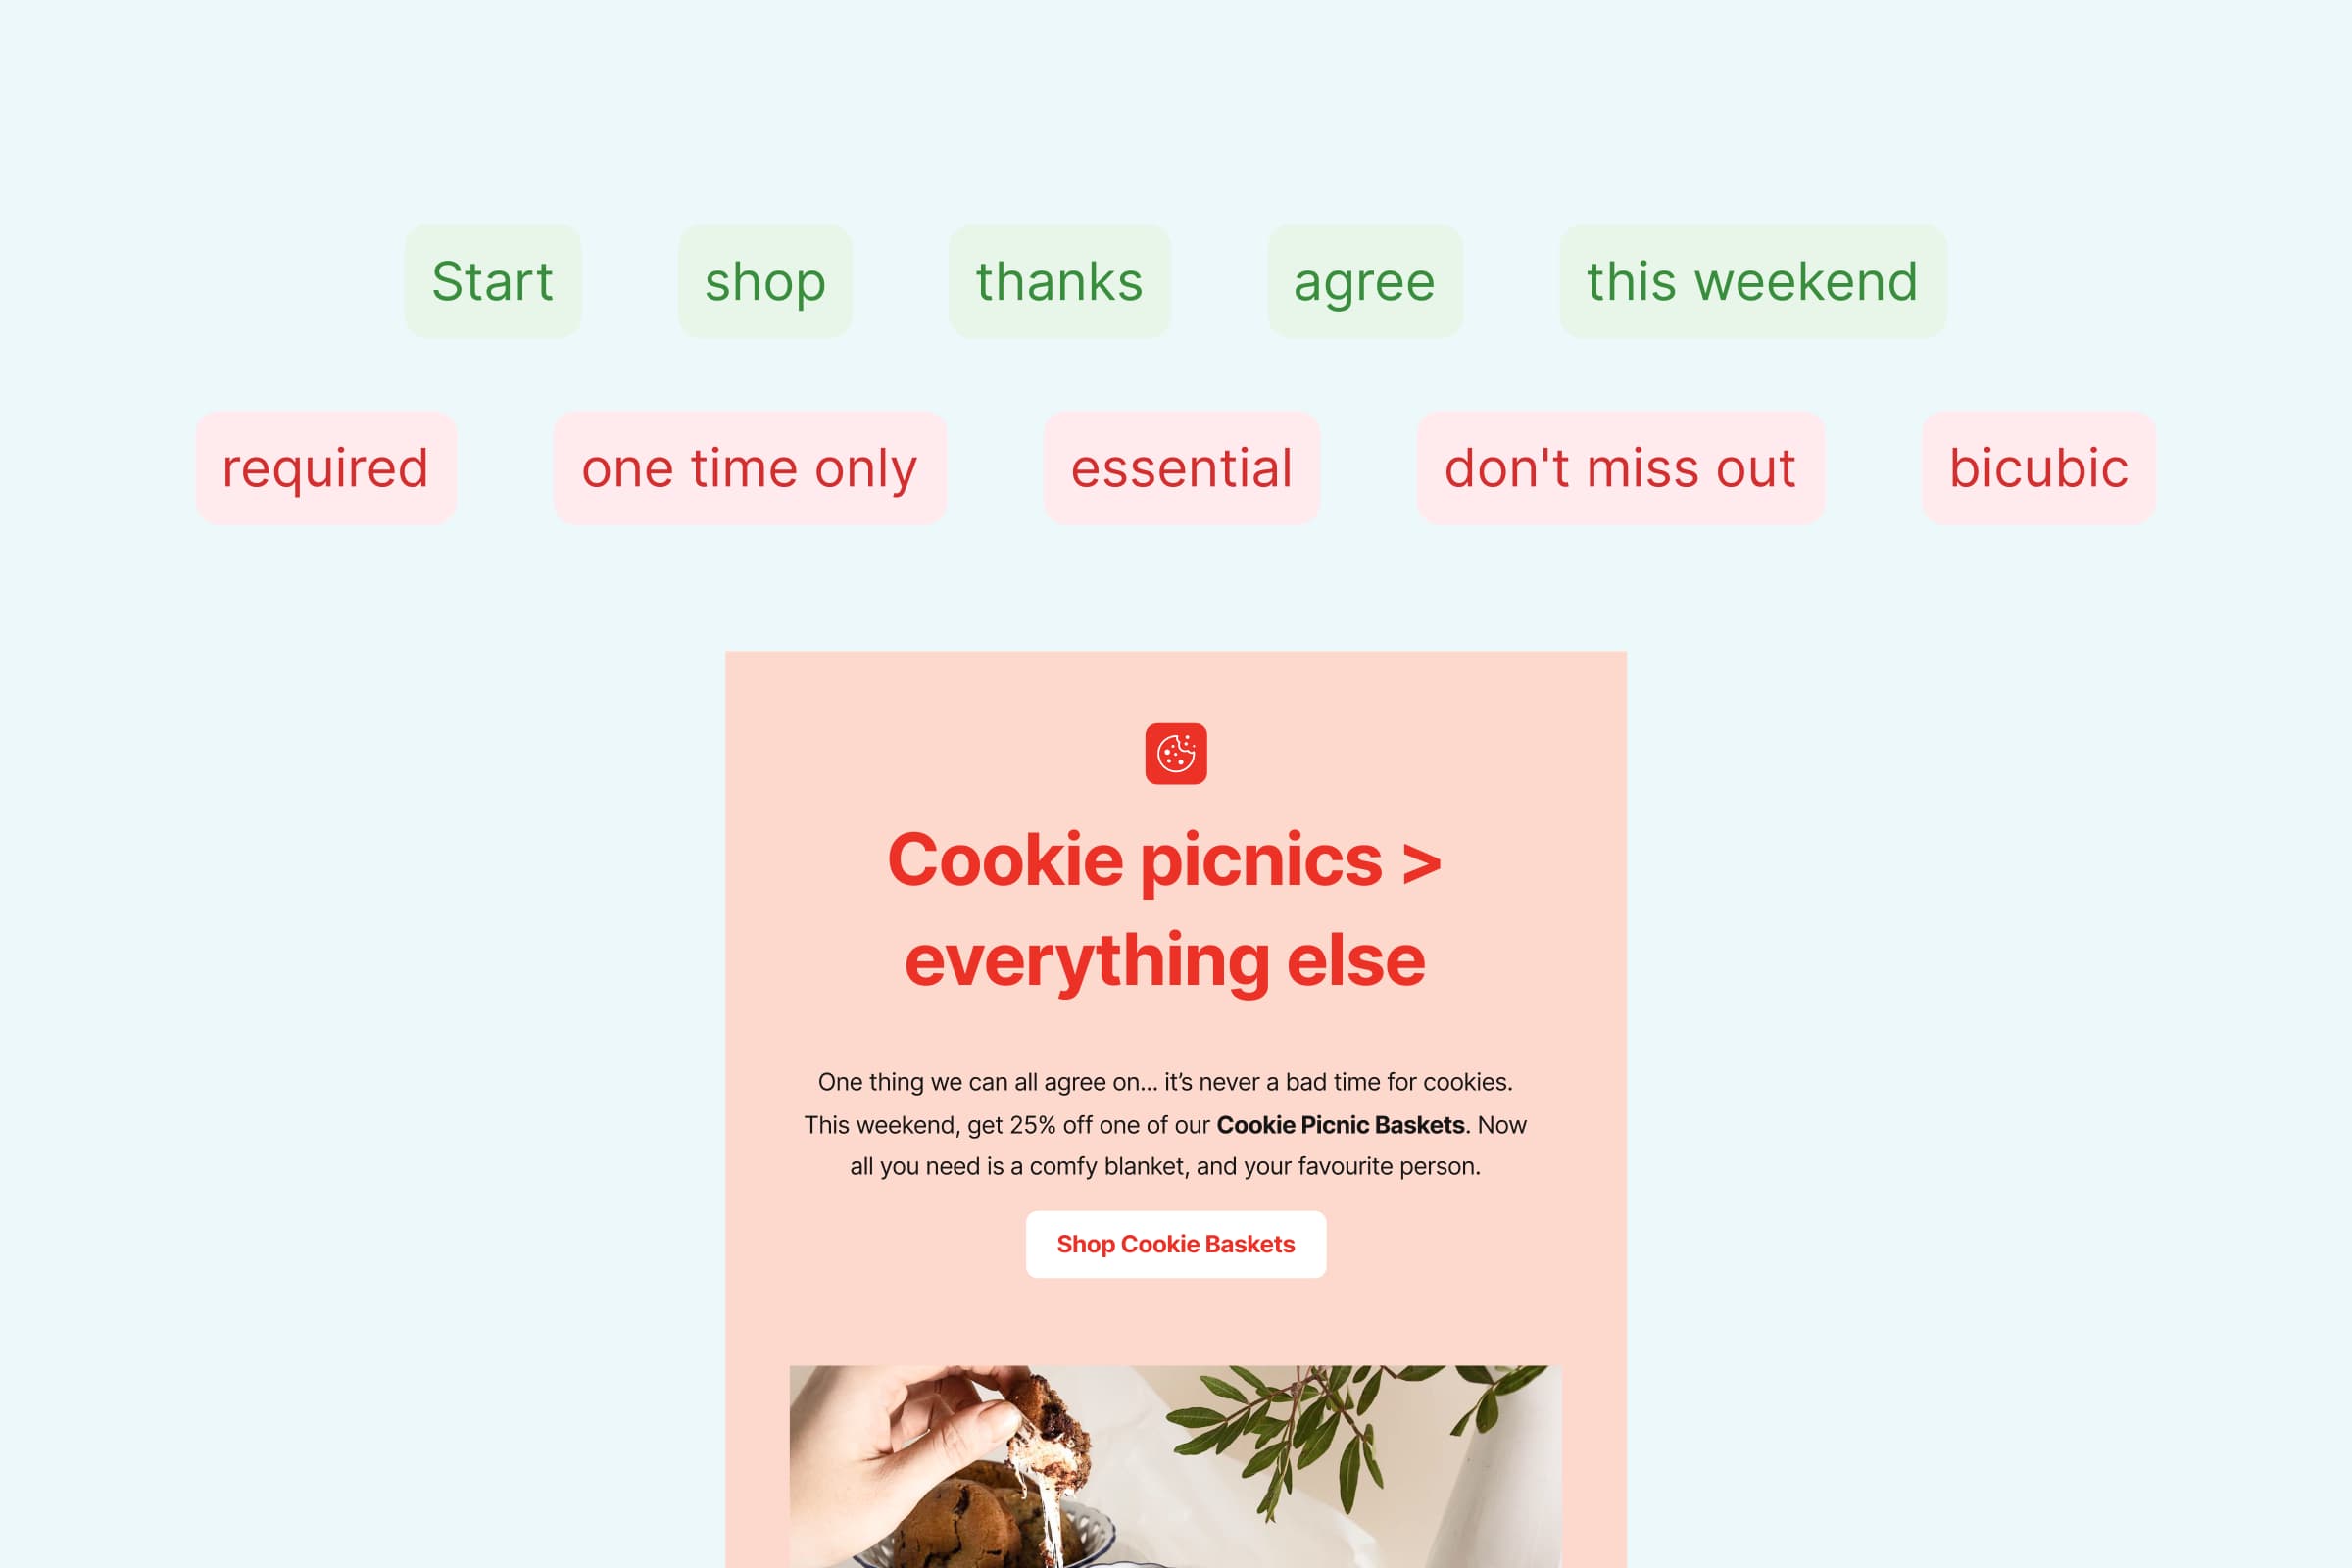This screenshot has width=2352, height=1568.
Task: Select the green "Start" word tag
Action: pos(492,282)
